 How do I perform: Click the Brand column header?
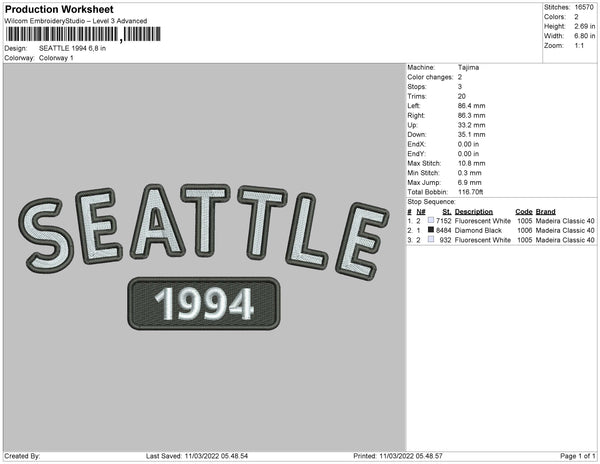pos(544,212)
